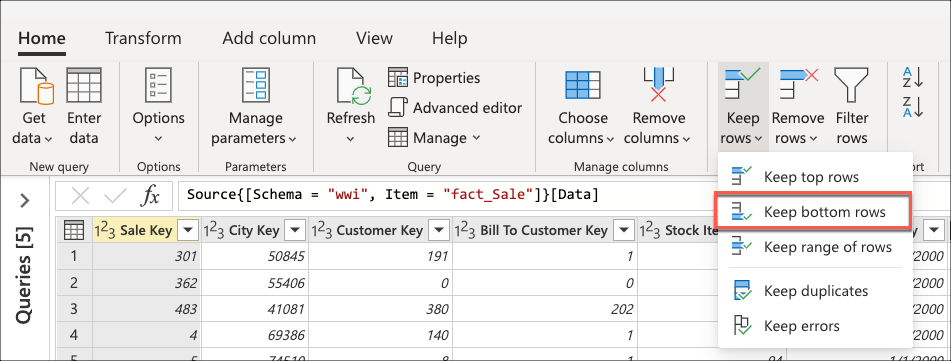
Task: Switch to the Help tab
Action: point(449,38)
